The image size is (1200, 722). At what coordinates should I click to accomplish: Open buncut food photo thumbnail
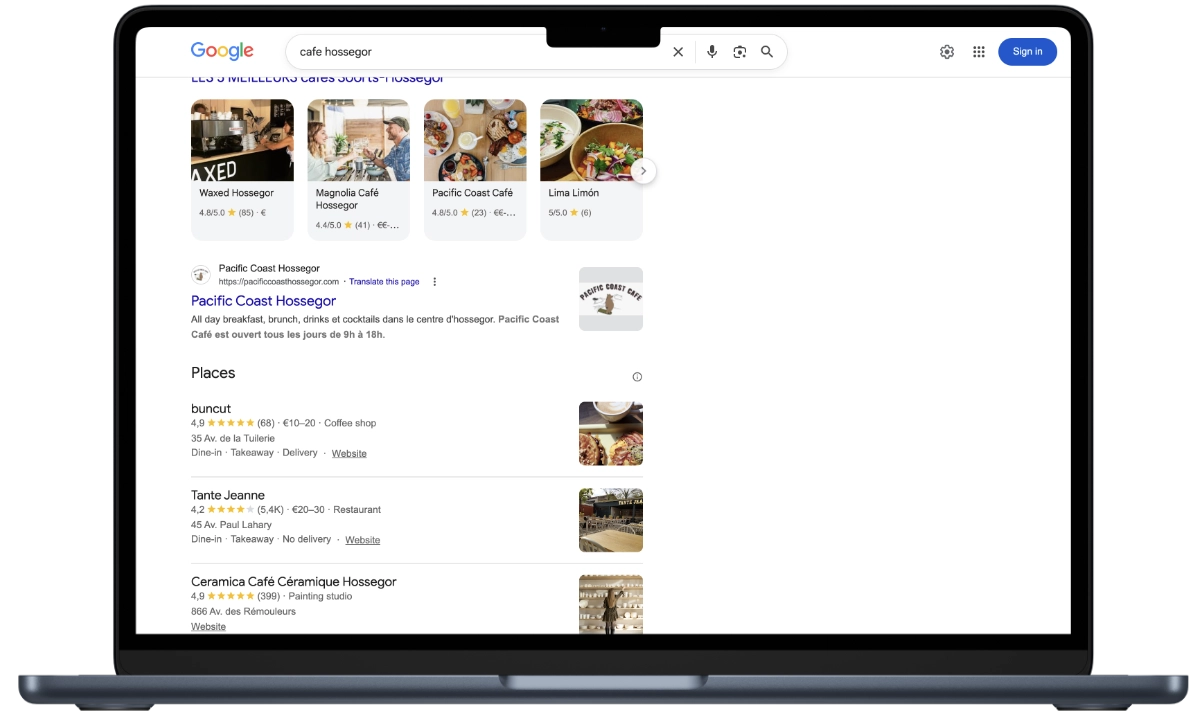611,434
